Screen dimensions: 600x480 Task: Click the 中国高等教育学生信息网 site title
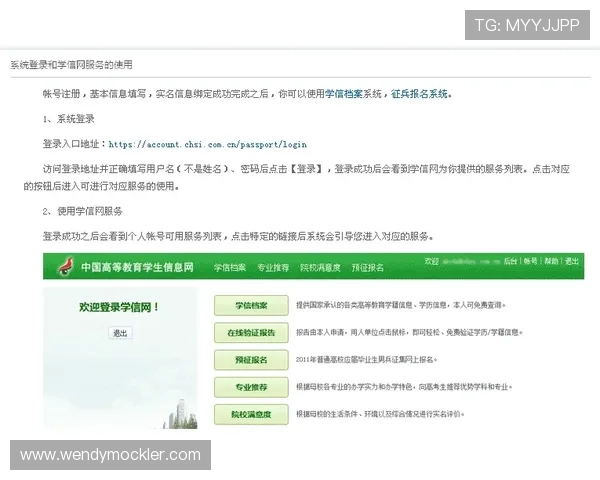click(x=137, y=267)
